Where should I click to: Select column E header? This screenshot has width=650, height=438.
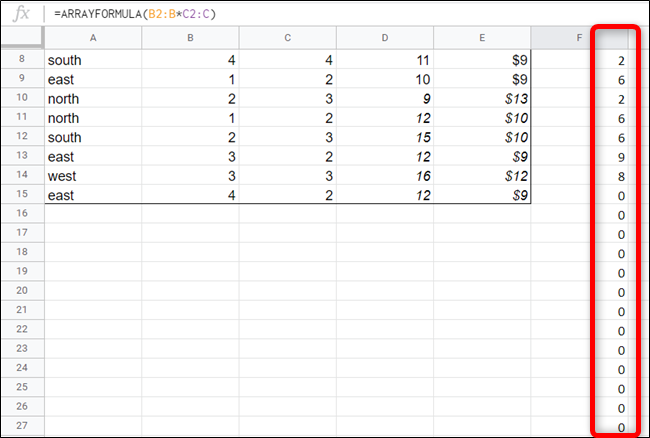click(482, 38)
